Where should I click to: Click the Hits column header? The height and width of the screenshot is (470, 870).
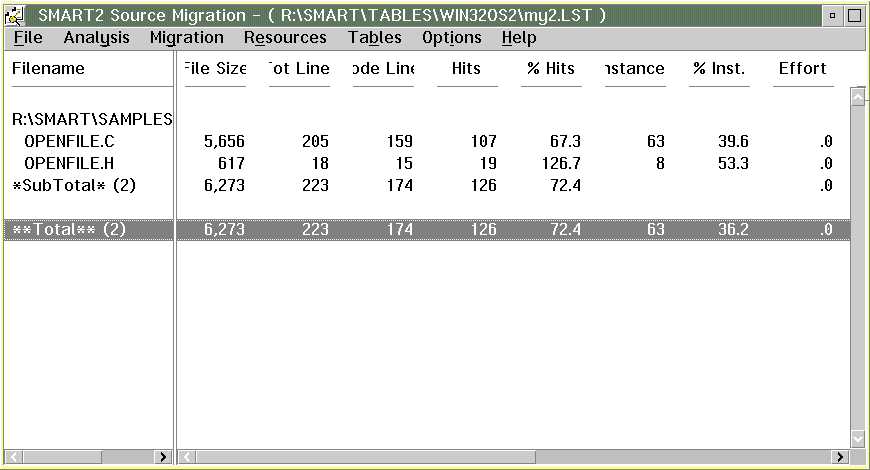(466, 69)
